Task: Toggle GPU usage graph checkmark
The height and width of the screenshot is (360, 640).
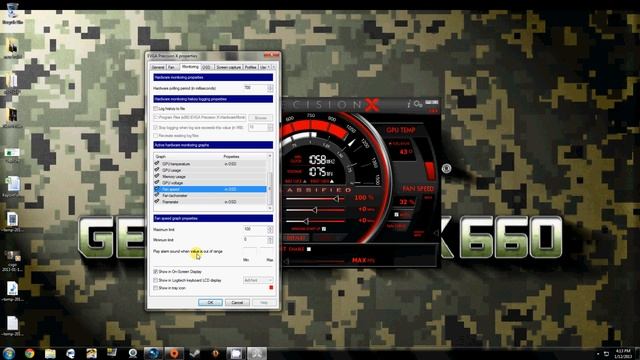Action: click(157, 170)
